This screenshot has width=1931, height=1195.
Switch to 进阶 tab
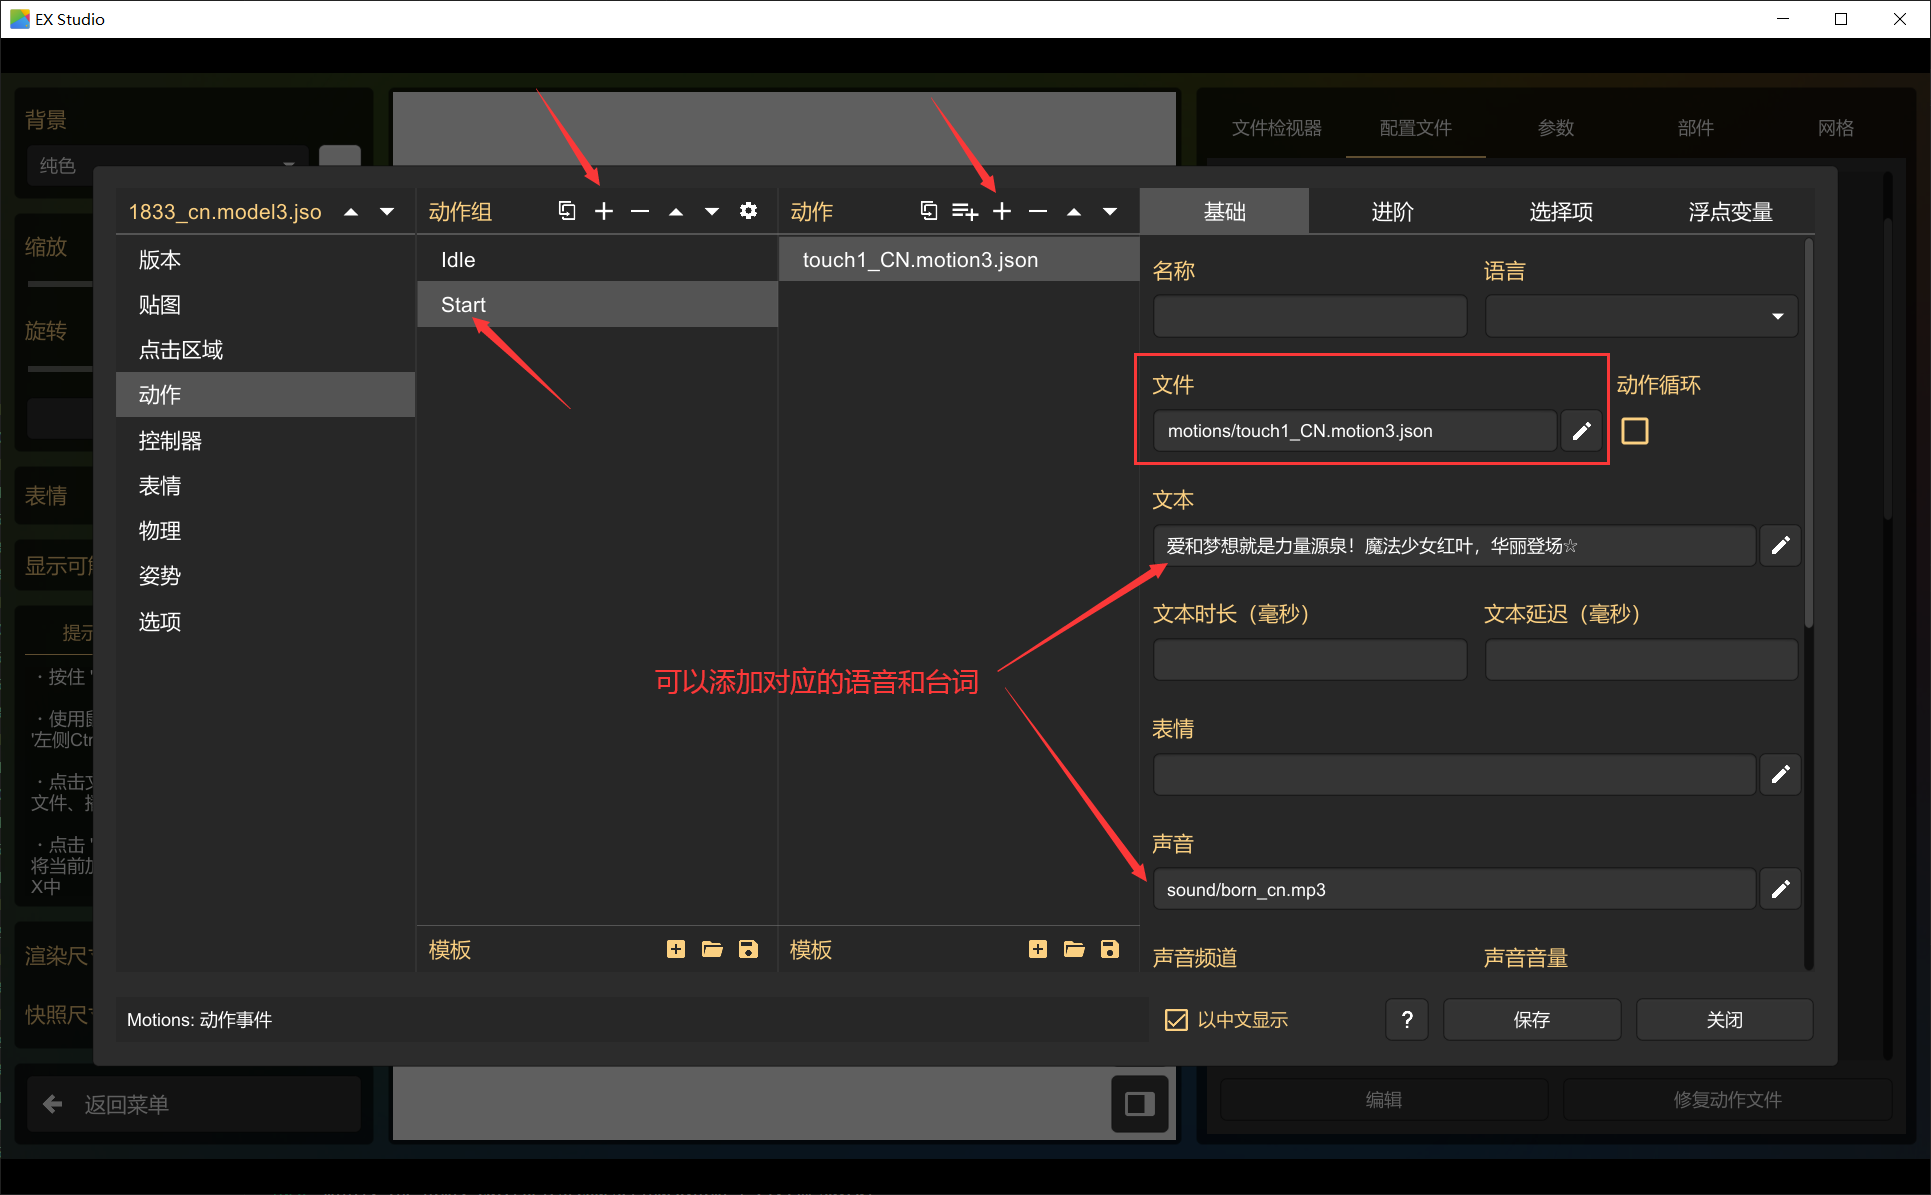(1392, 211)
